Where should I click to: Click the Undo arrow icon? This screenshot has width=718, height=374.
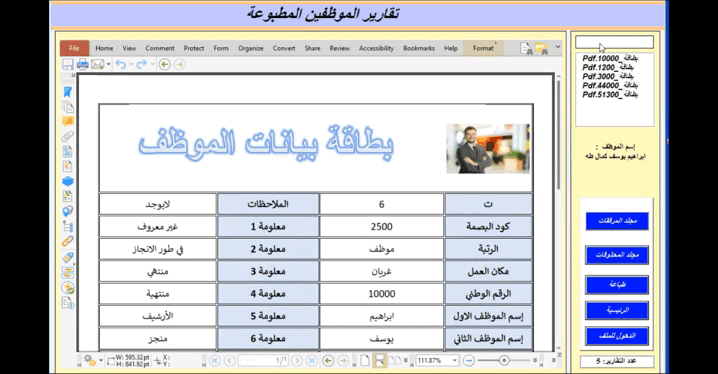(121, 65)
